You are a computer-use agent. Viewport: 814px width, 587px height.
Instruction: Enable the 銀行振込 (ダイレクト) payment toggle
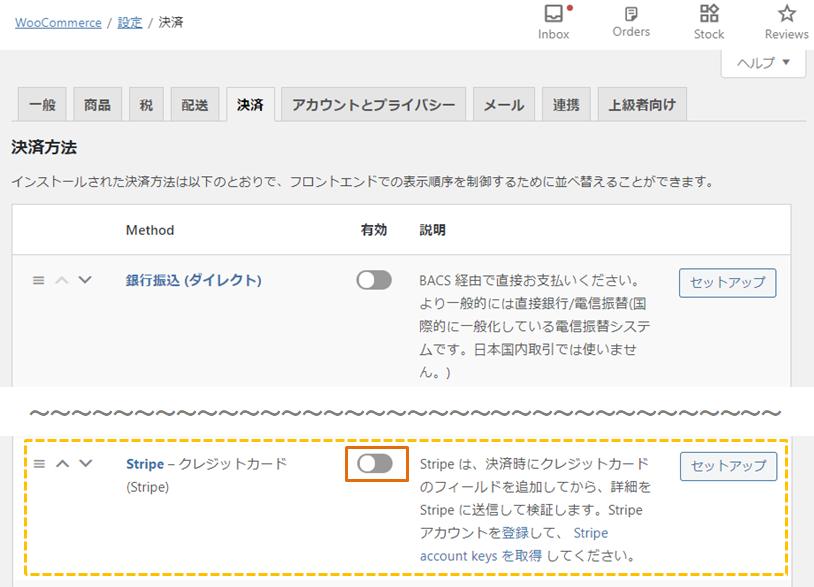374,280
